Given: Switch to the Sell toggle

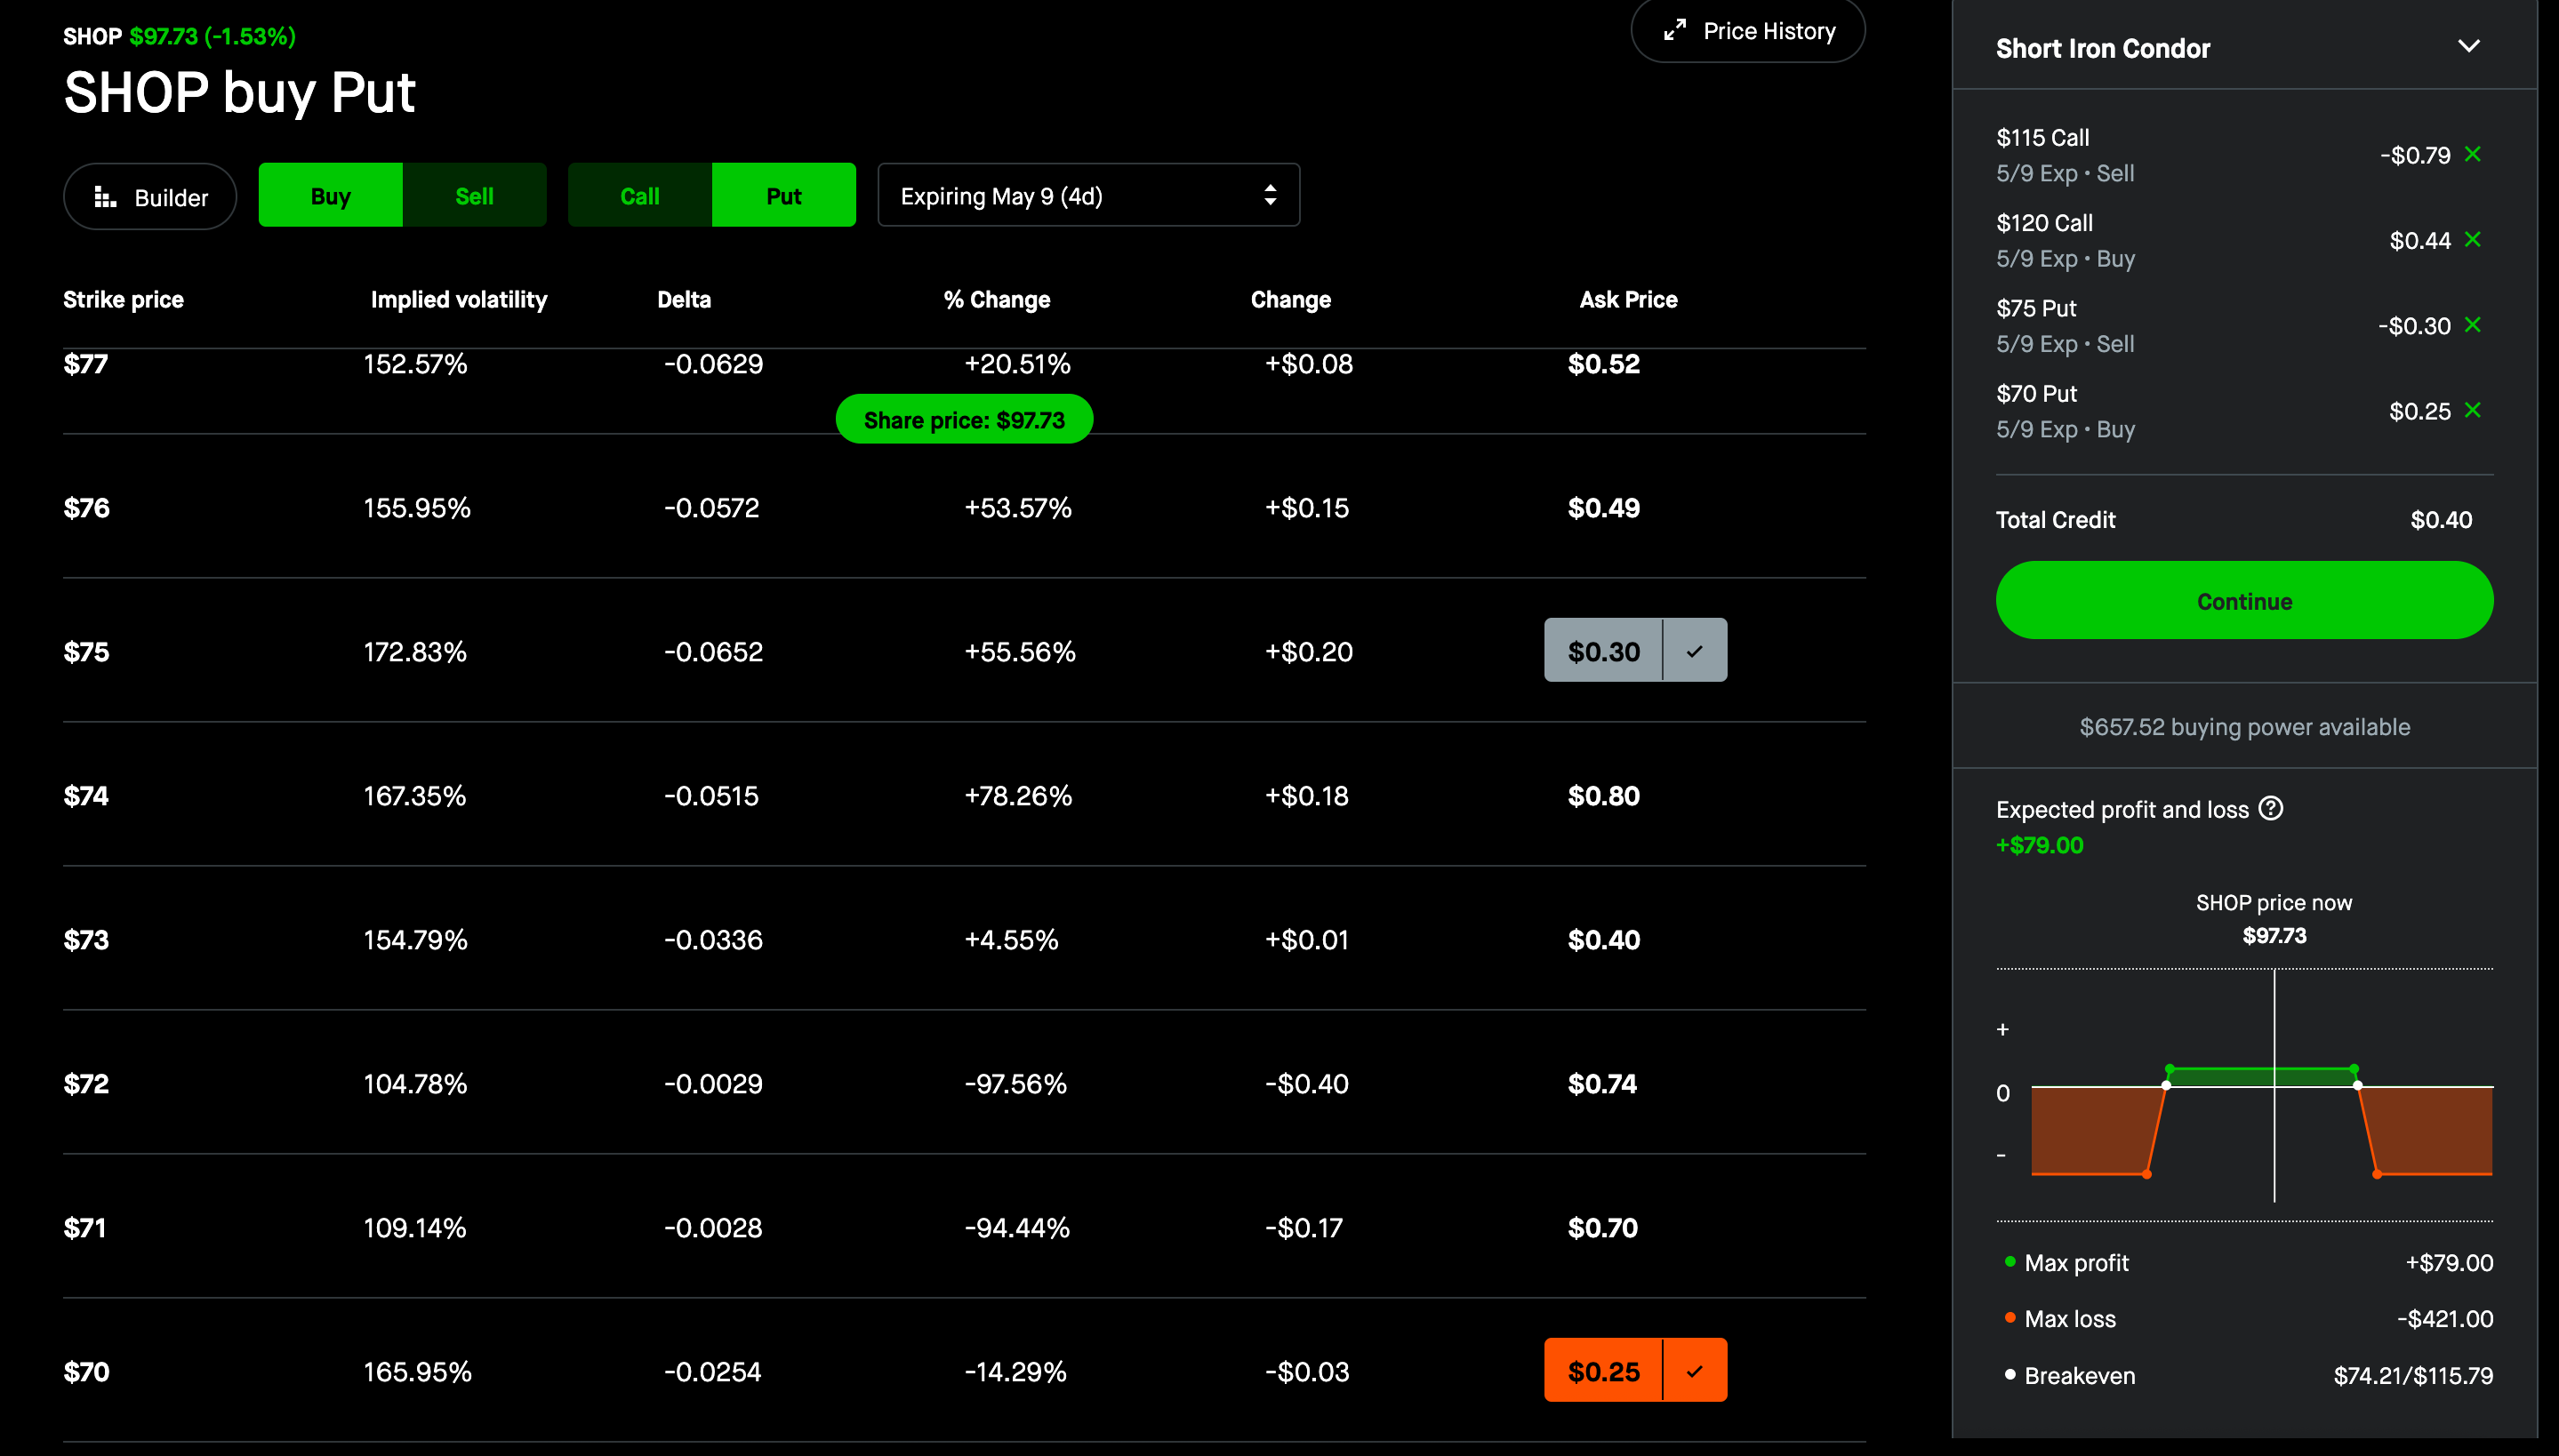Looking at the screenshot, I should click(474, 196).
